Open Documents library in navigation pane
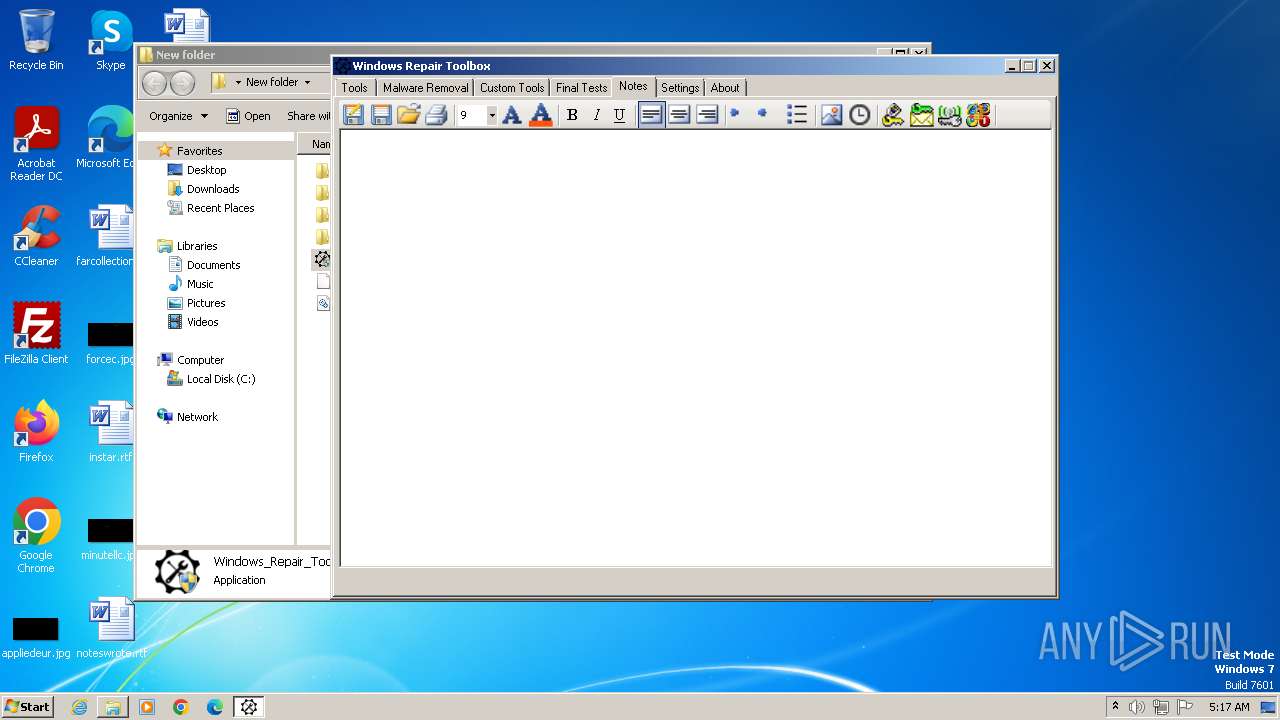 click(213, 265)
